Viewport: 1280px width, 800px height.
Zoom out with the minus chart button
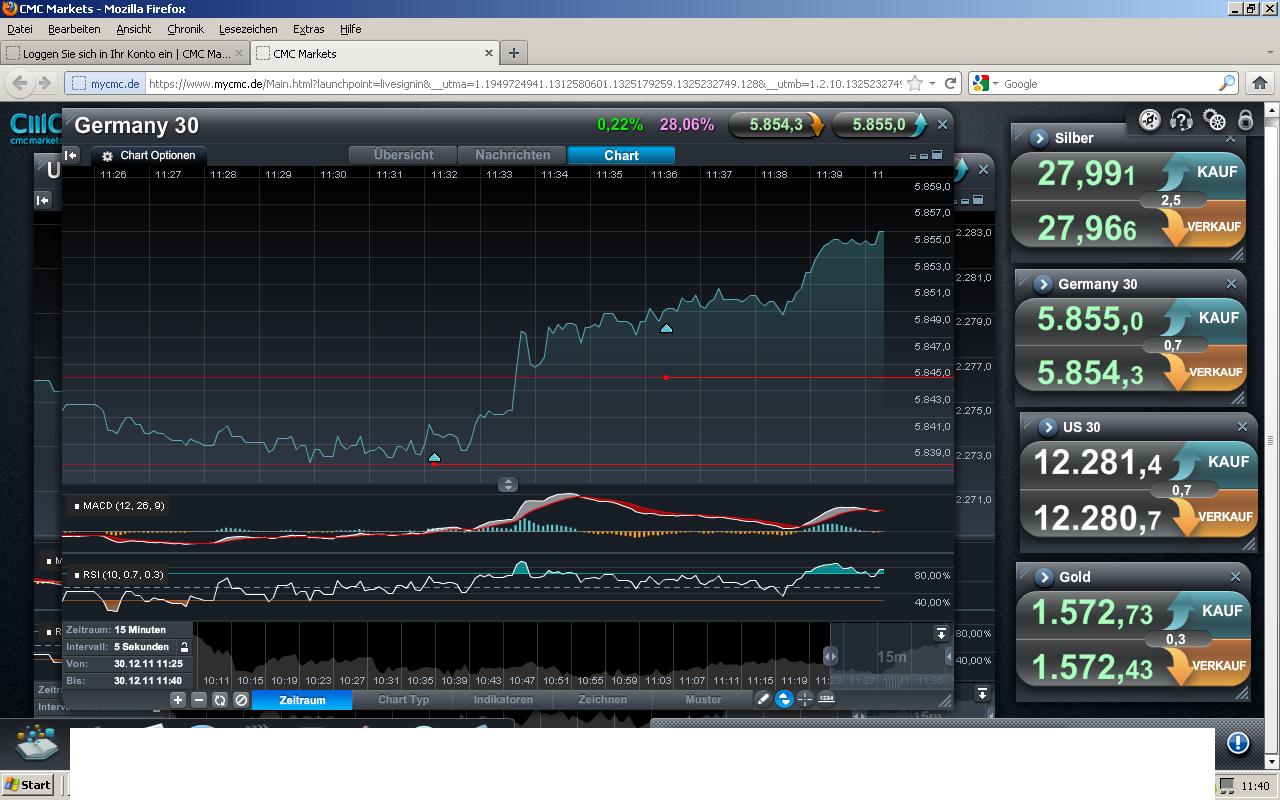coord(199,700)
